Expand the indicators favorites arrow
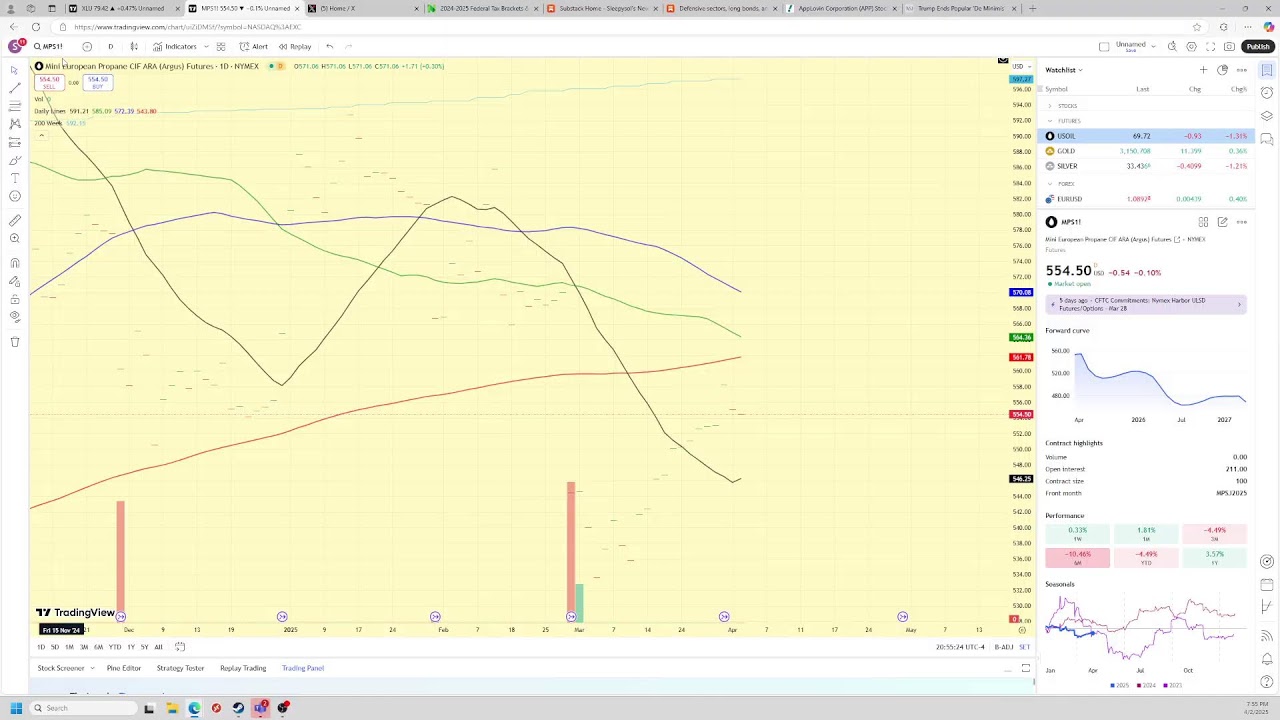The width and height of the screenshot is (1280, 720). (206, 46)
